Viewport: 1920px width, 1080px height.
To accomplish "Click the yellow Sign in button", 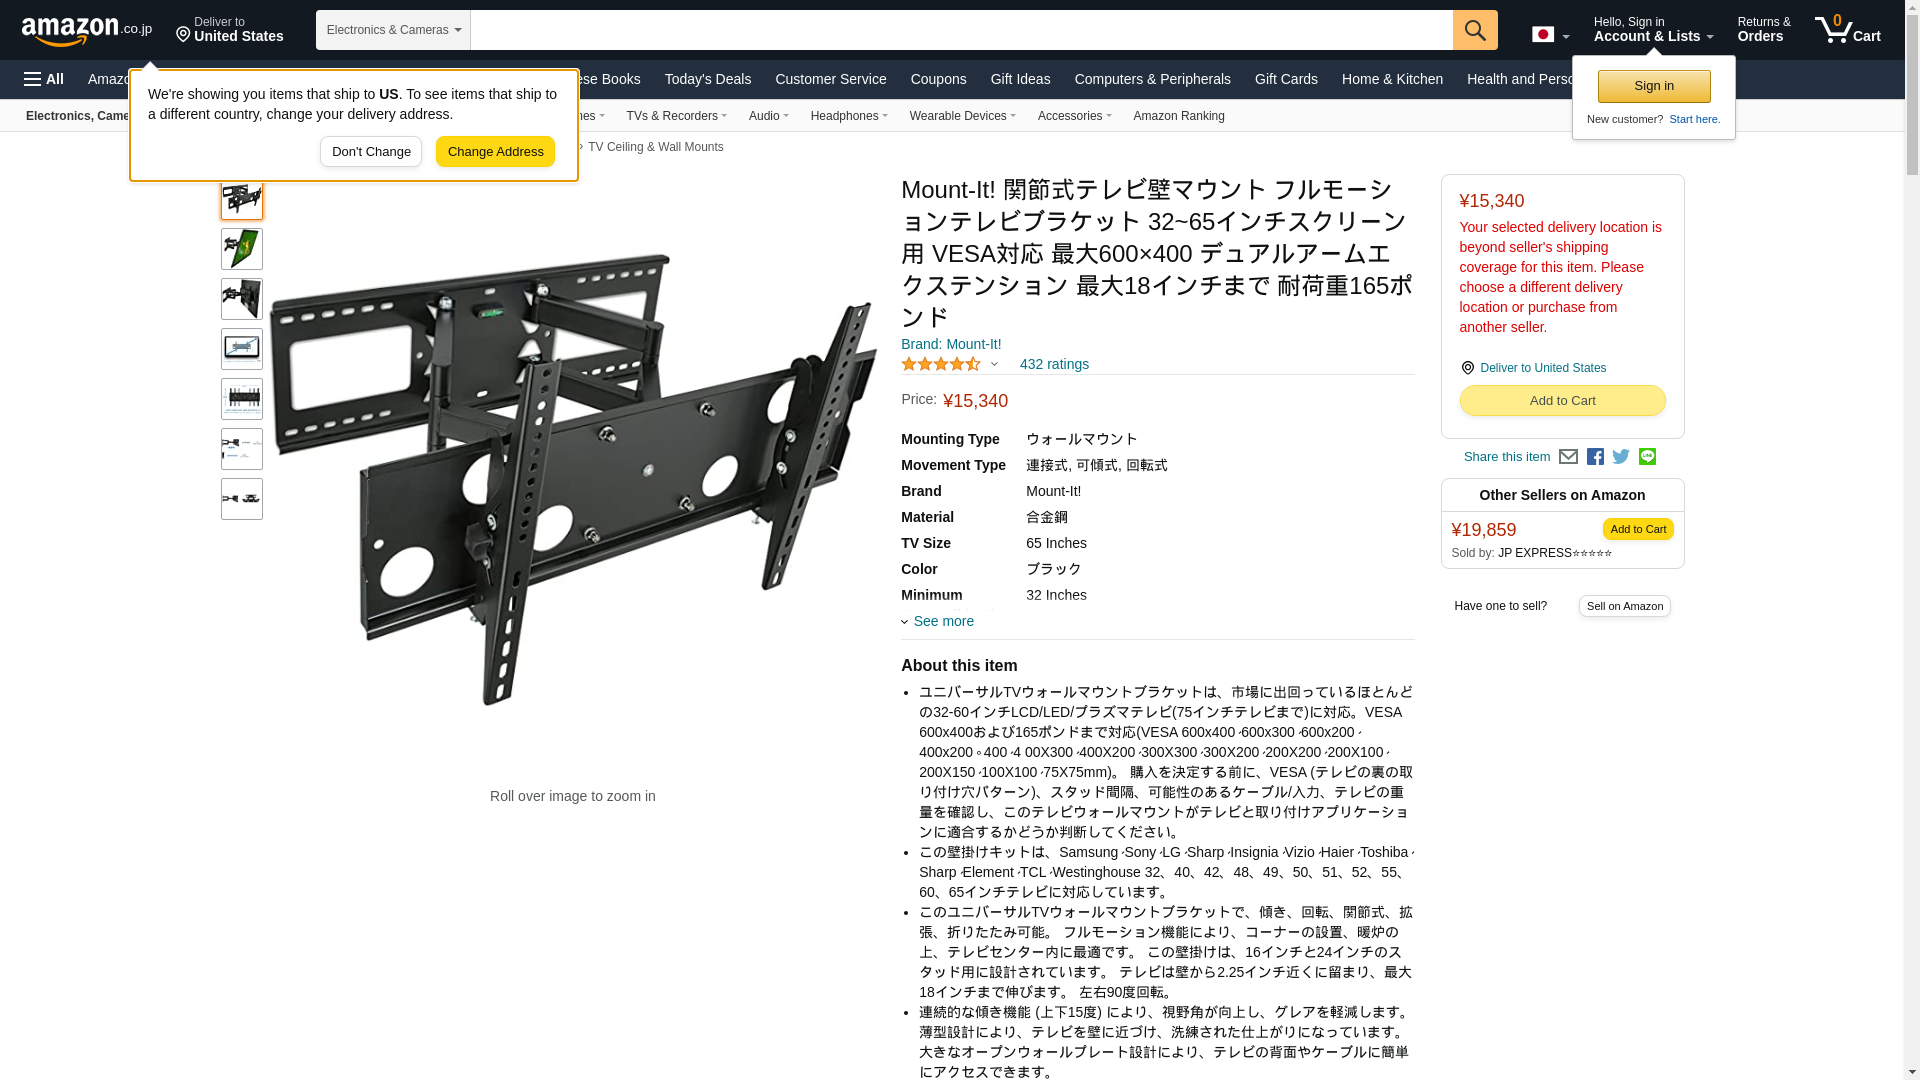I will pyautogui.click(x=1654, y=86).
